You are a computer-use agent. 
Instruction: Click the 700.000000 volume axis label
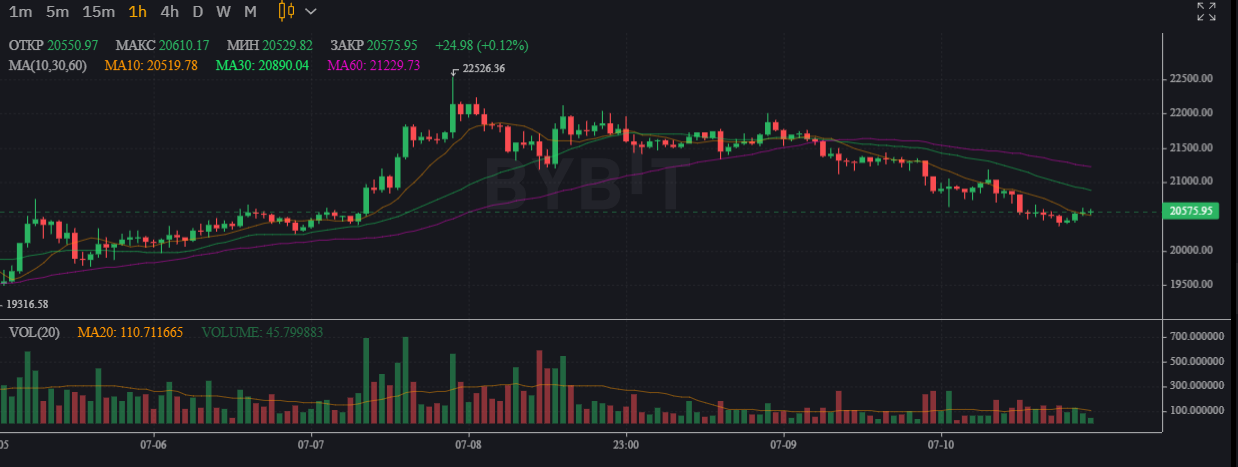click(1195, 337)
